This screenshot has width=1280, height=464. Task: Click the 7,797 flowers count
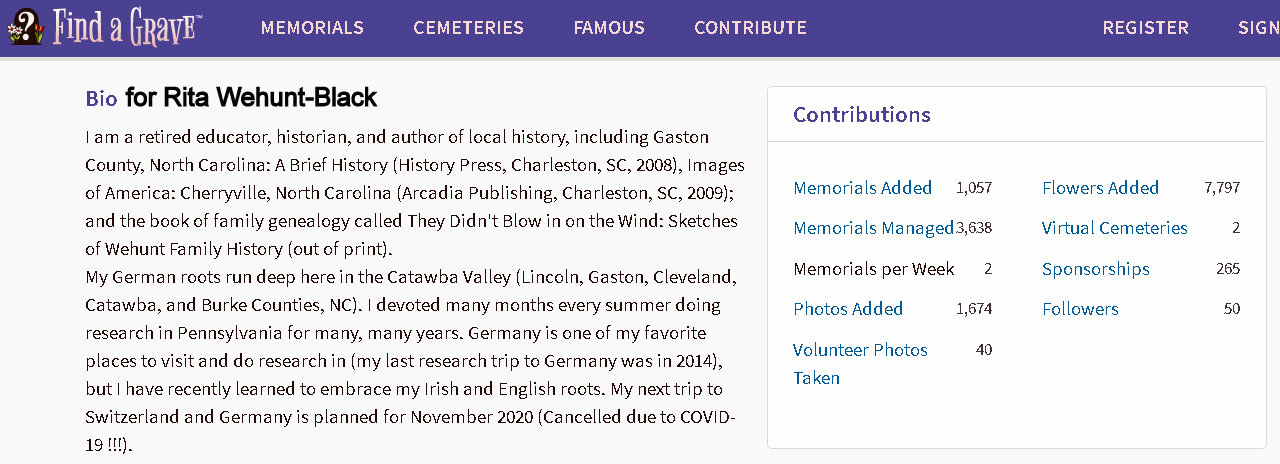[x=1222, y=188]
